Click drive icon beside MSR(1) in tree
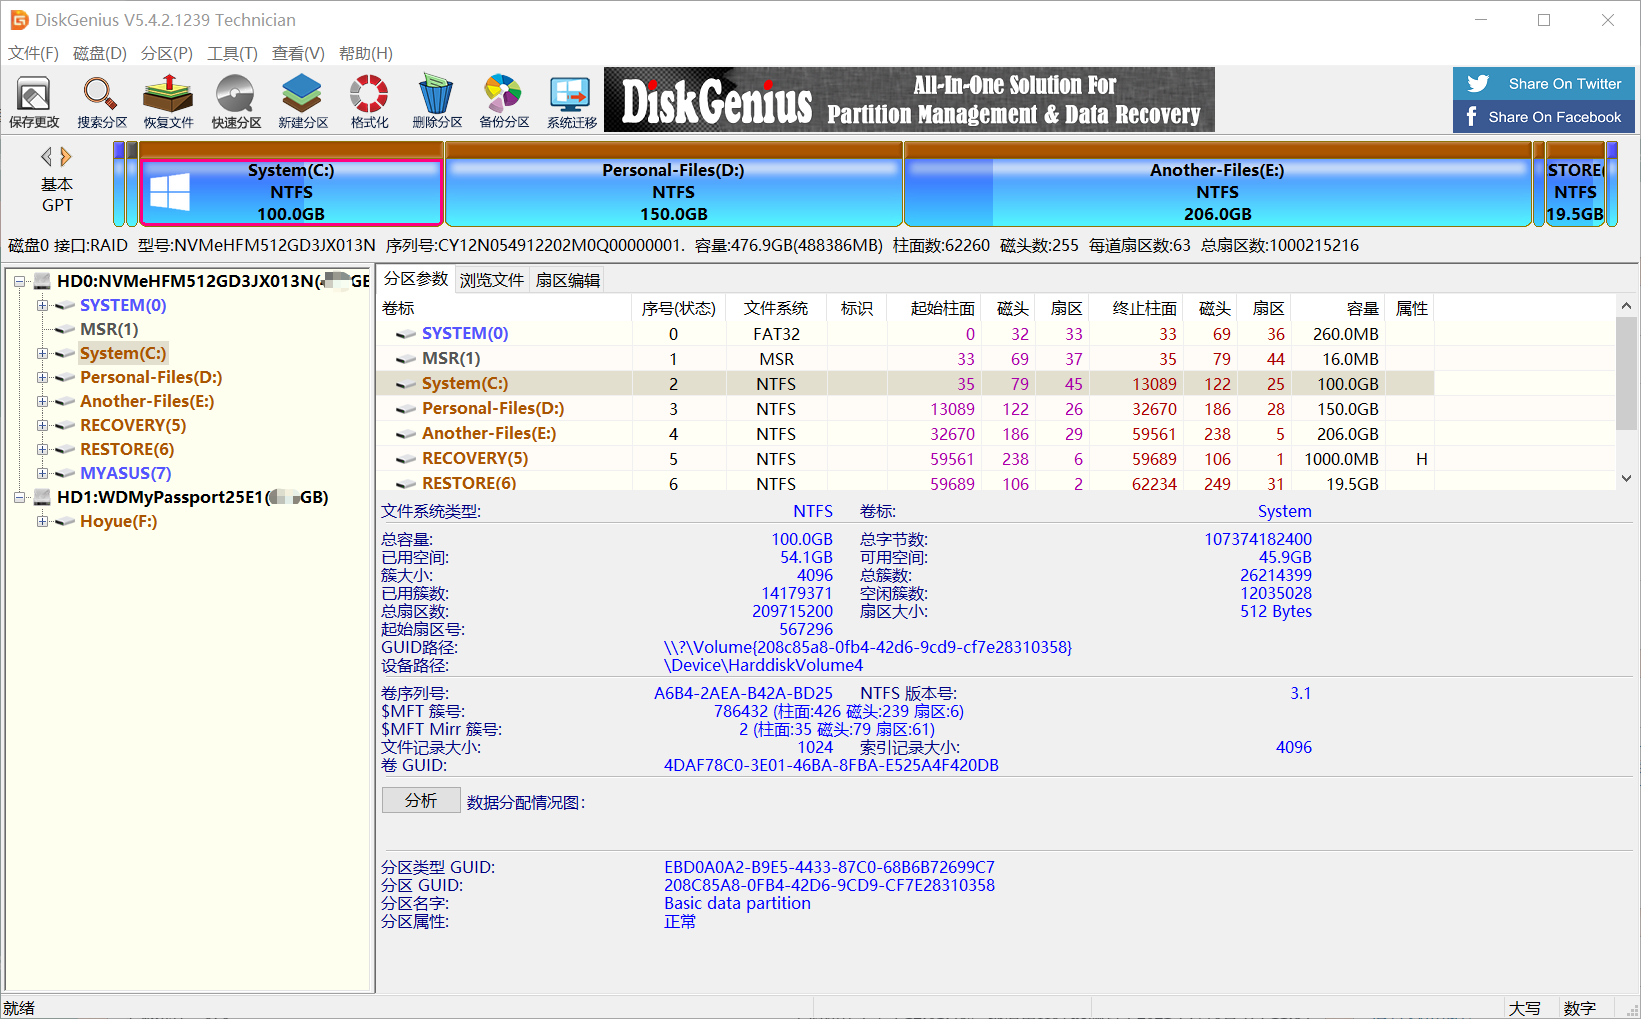The height and width of the screenshot is (1019, 1641). coord(65,329)
